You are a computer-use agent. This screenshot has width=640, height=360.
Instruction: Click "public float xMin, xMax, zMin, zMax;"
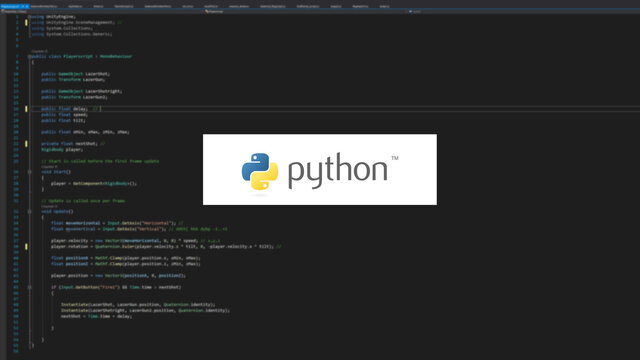(x=85, y=132)
